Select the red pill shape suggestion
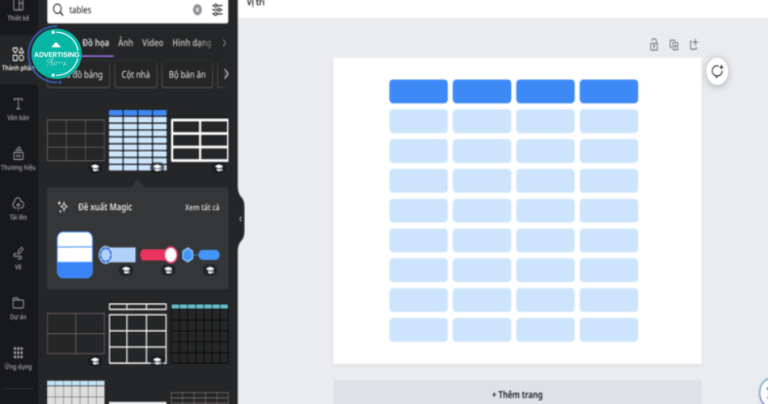Image resolution: width=768 pixels, height=404 pixels. click(x=159, y=255)
